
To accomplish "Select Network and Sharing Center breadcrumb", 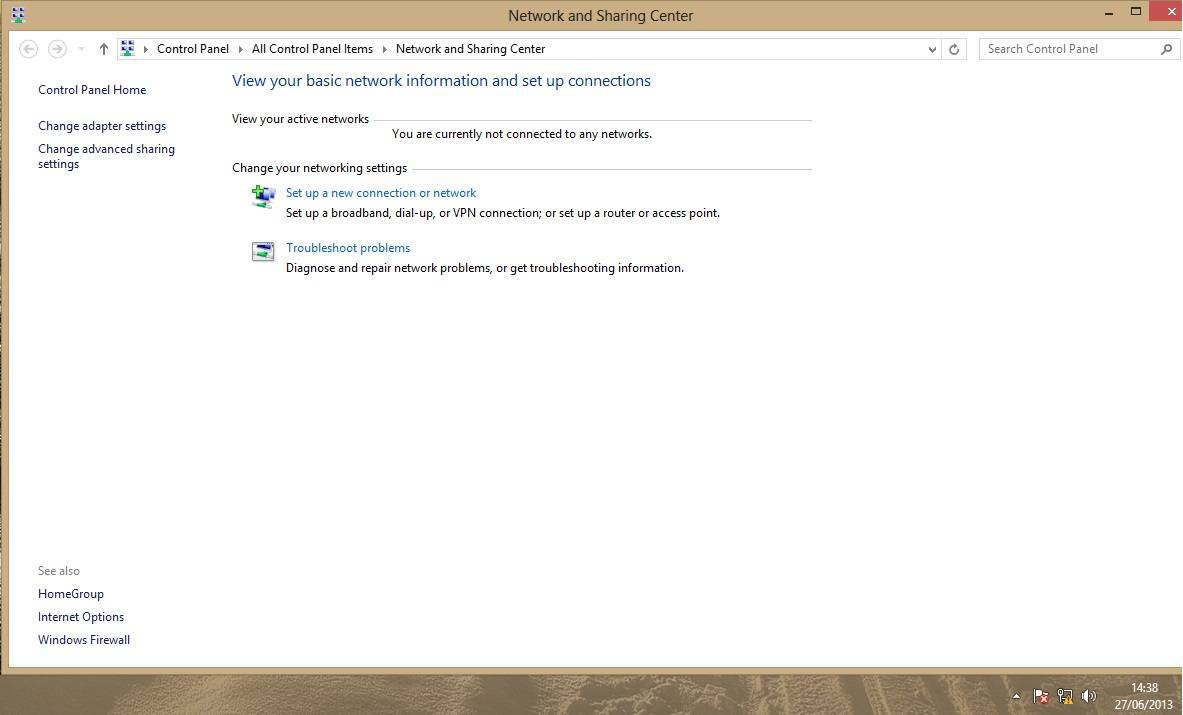I will click(470, 49).
